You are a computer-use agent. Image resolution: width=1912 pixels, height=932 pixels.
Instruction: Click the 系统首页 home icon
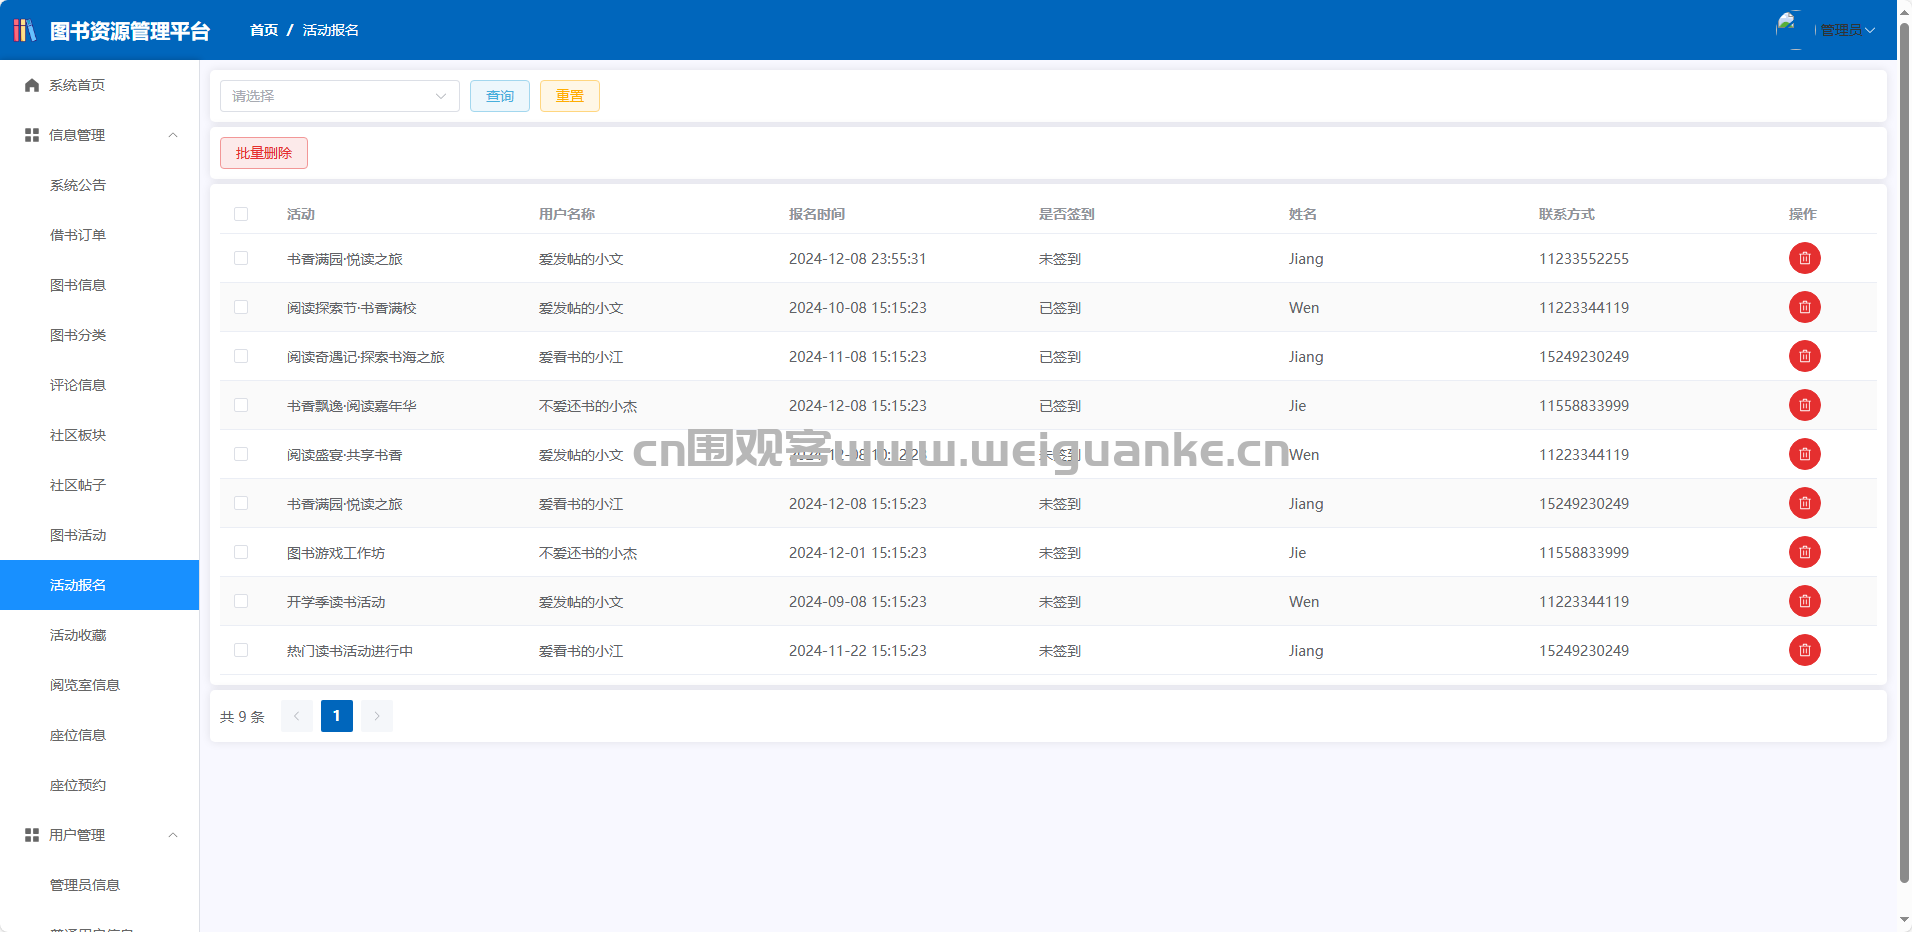32,85
